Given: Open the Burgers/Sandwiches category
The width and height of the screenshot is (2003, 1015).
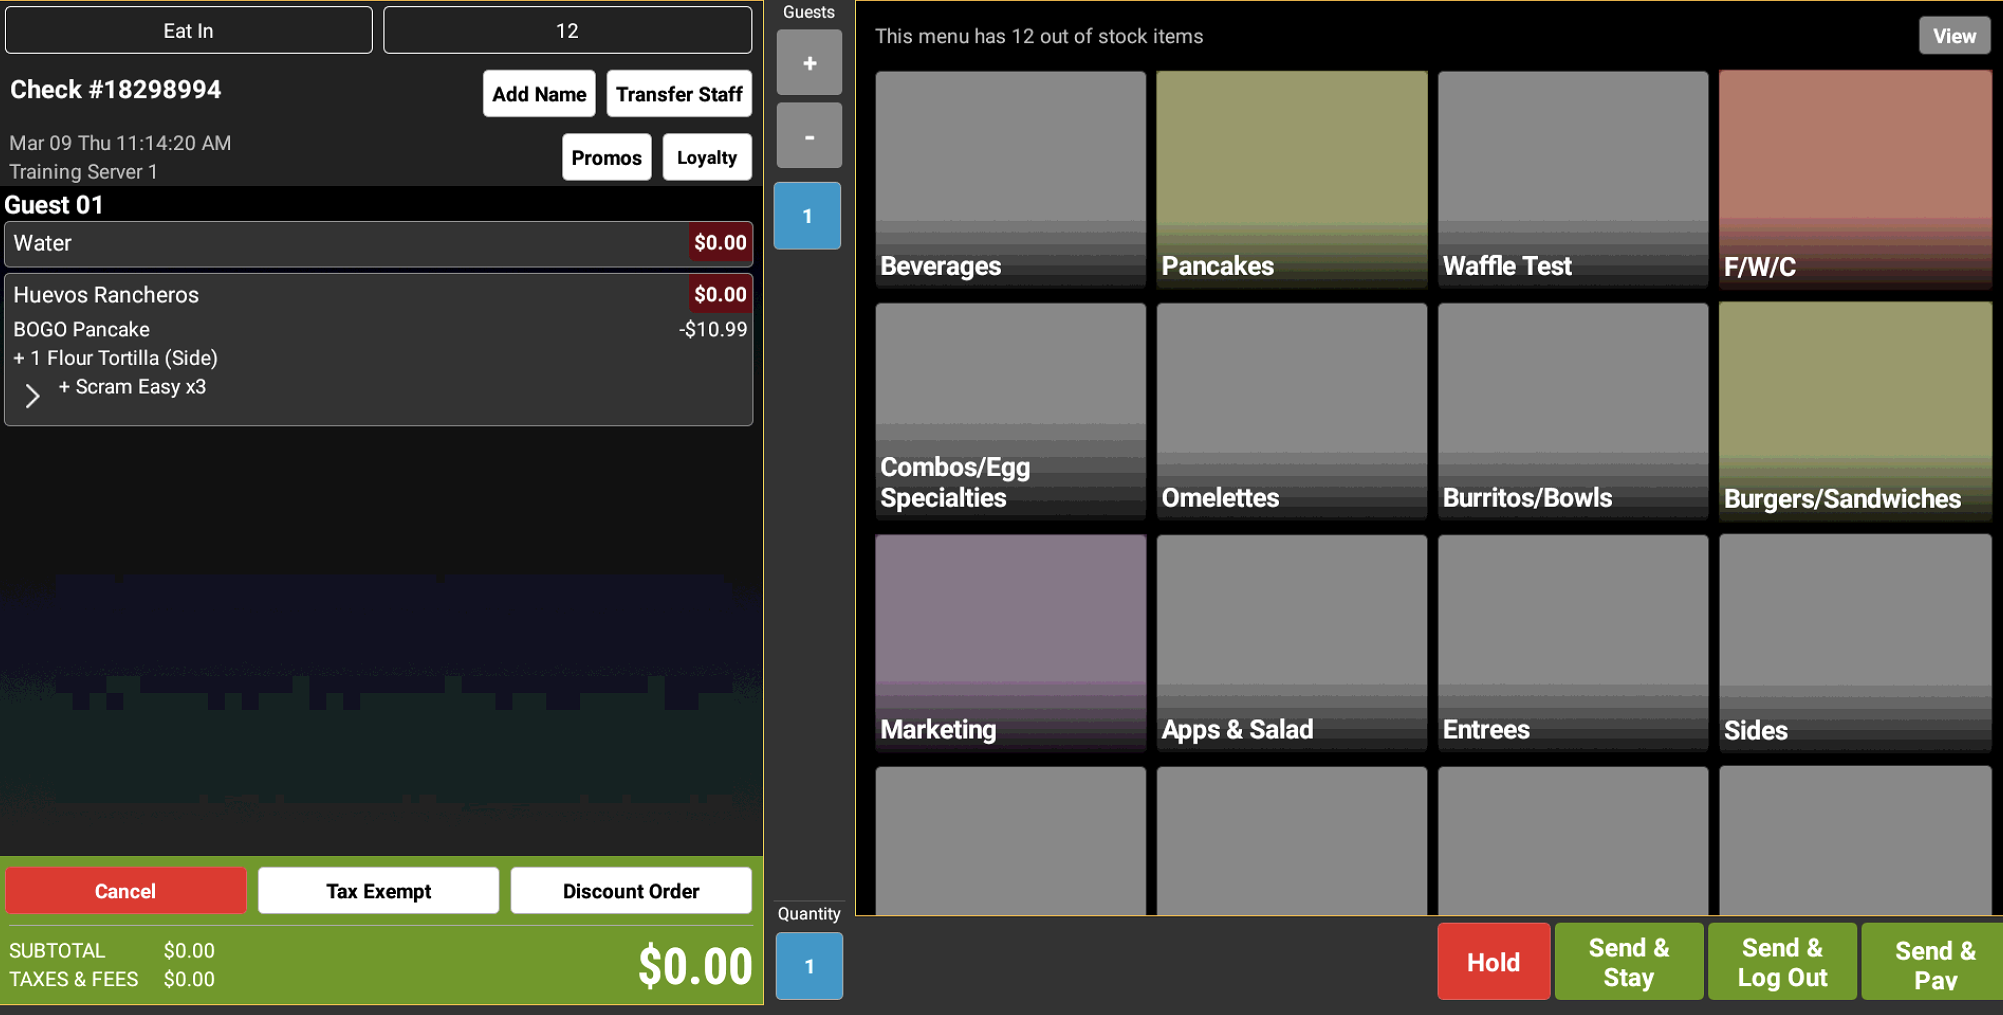Looking at the screenshot, I should [1855, 411].
